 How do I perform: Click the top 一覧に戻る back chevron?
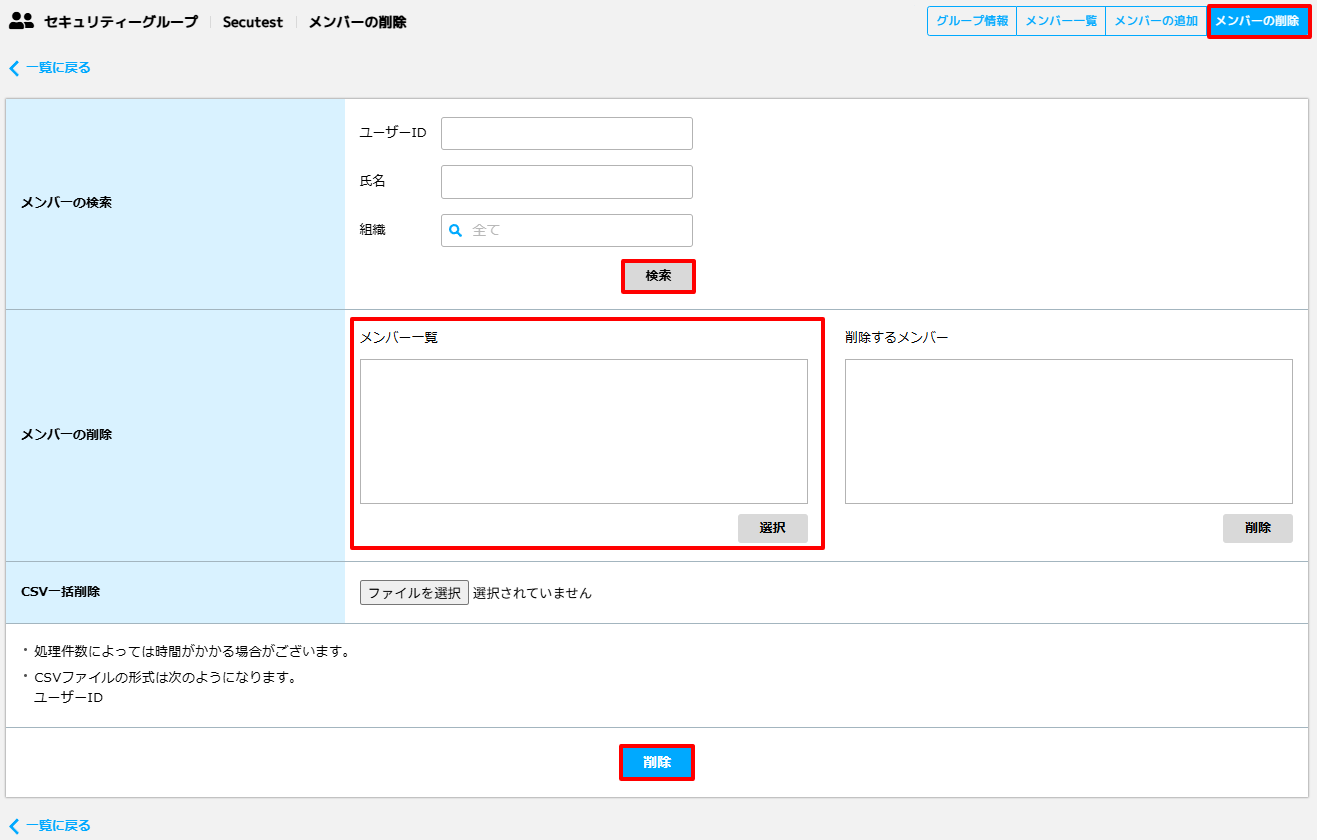click(14, 68)
